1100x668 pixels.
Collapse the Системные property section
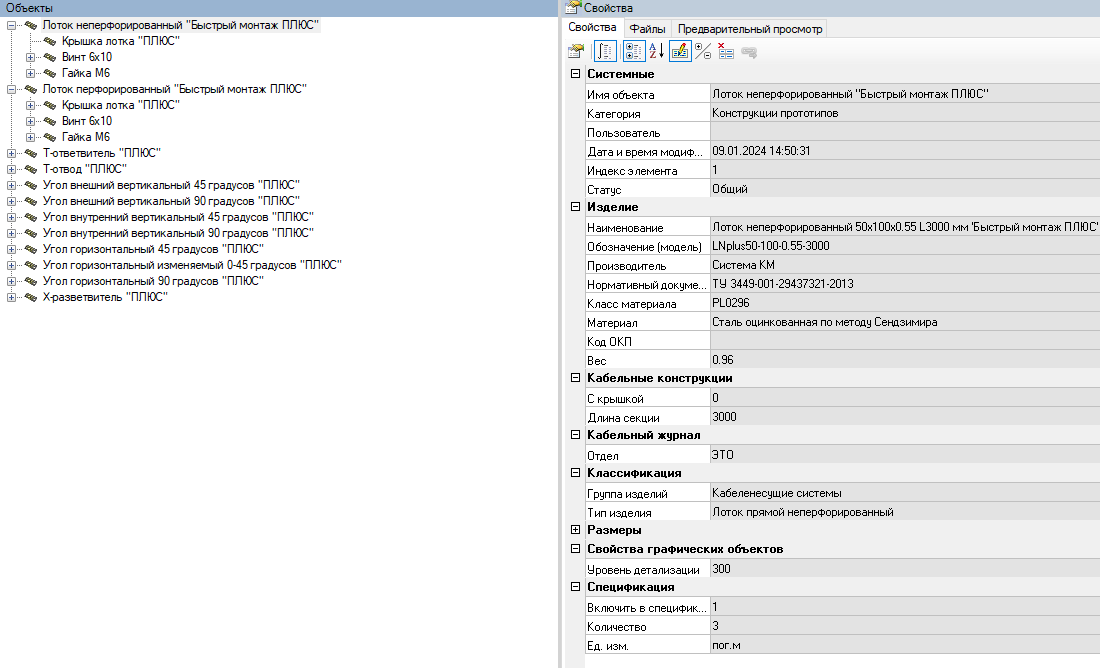pyautogui.click(x=575, y=74)
